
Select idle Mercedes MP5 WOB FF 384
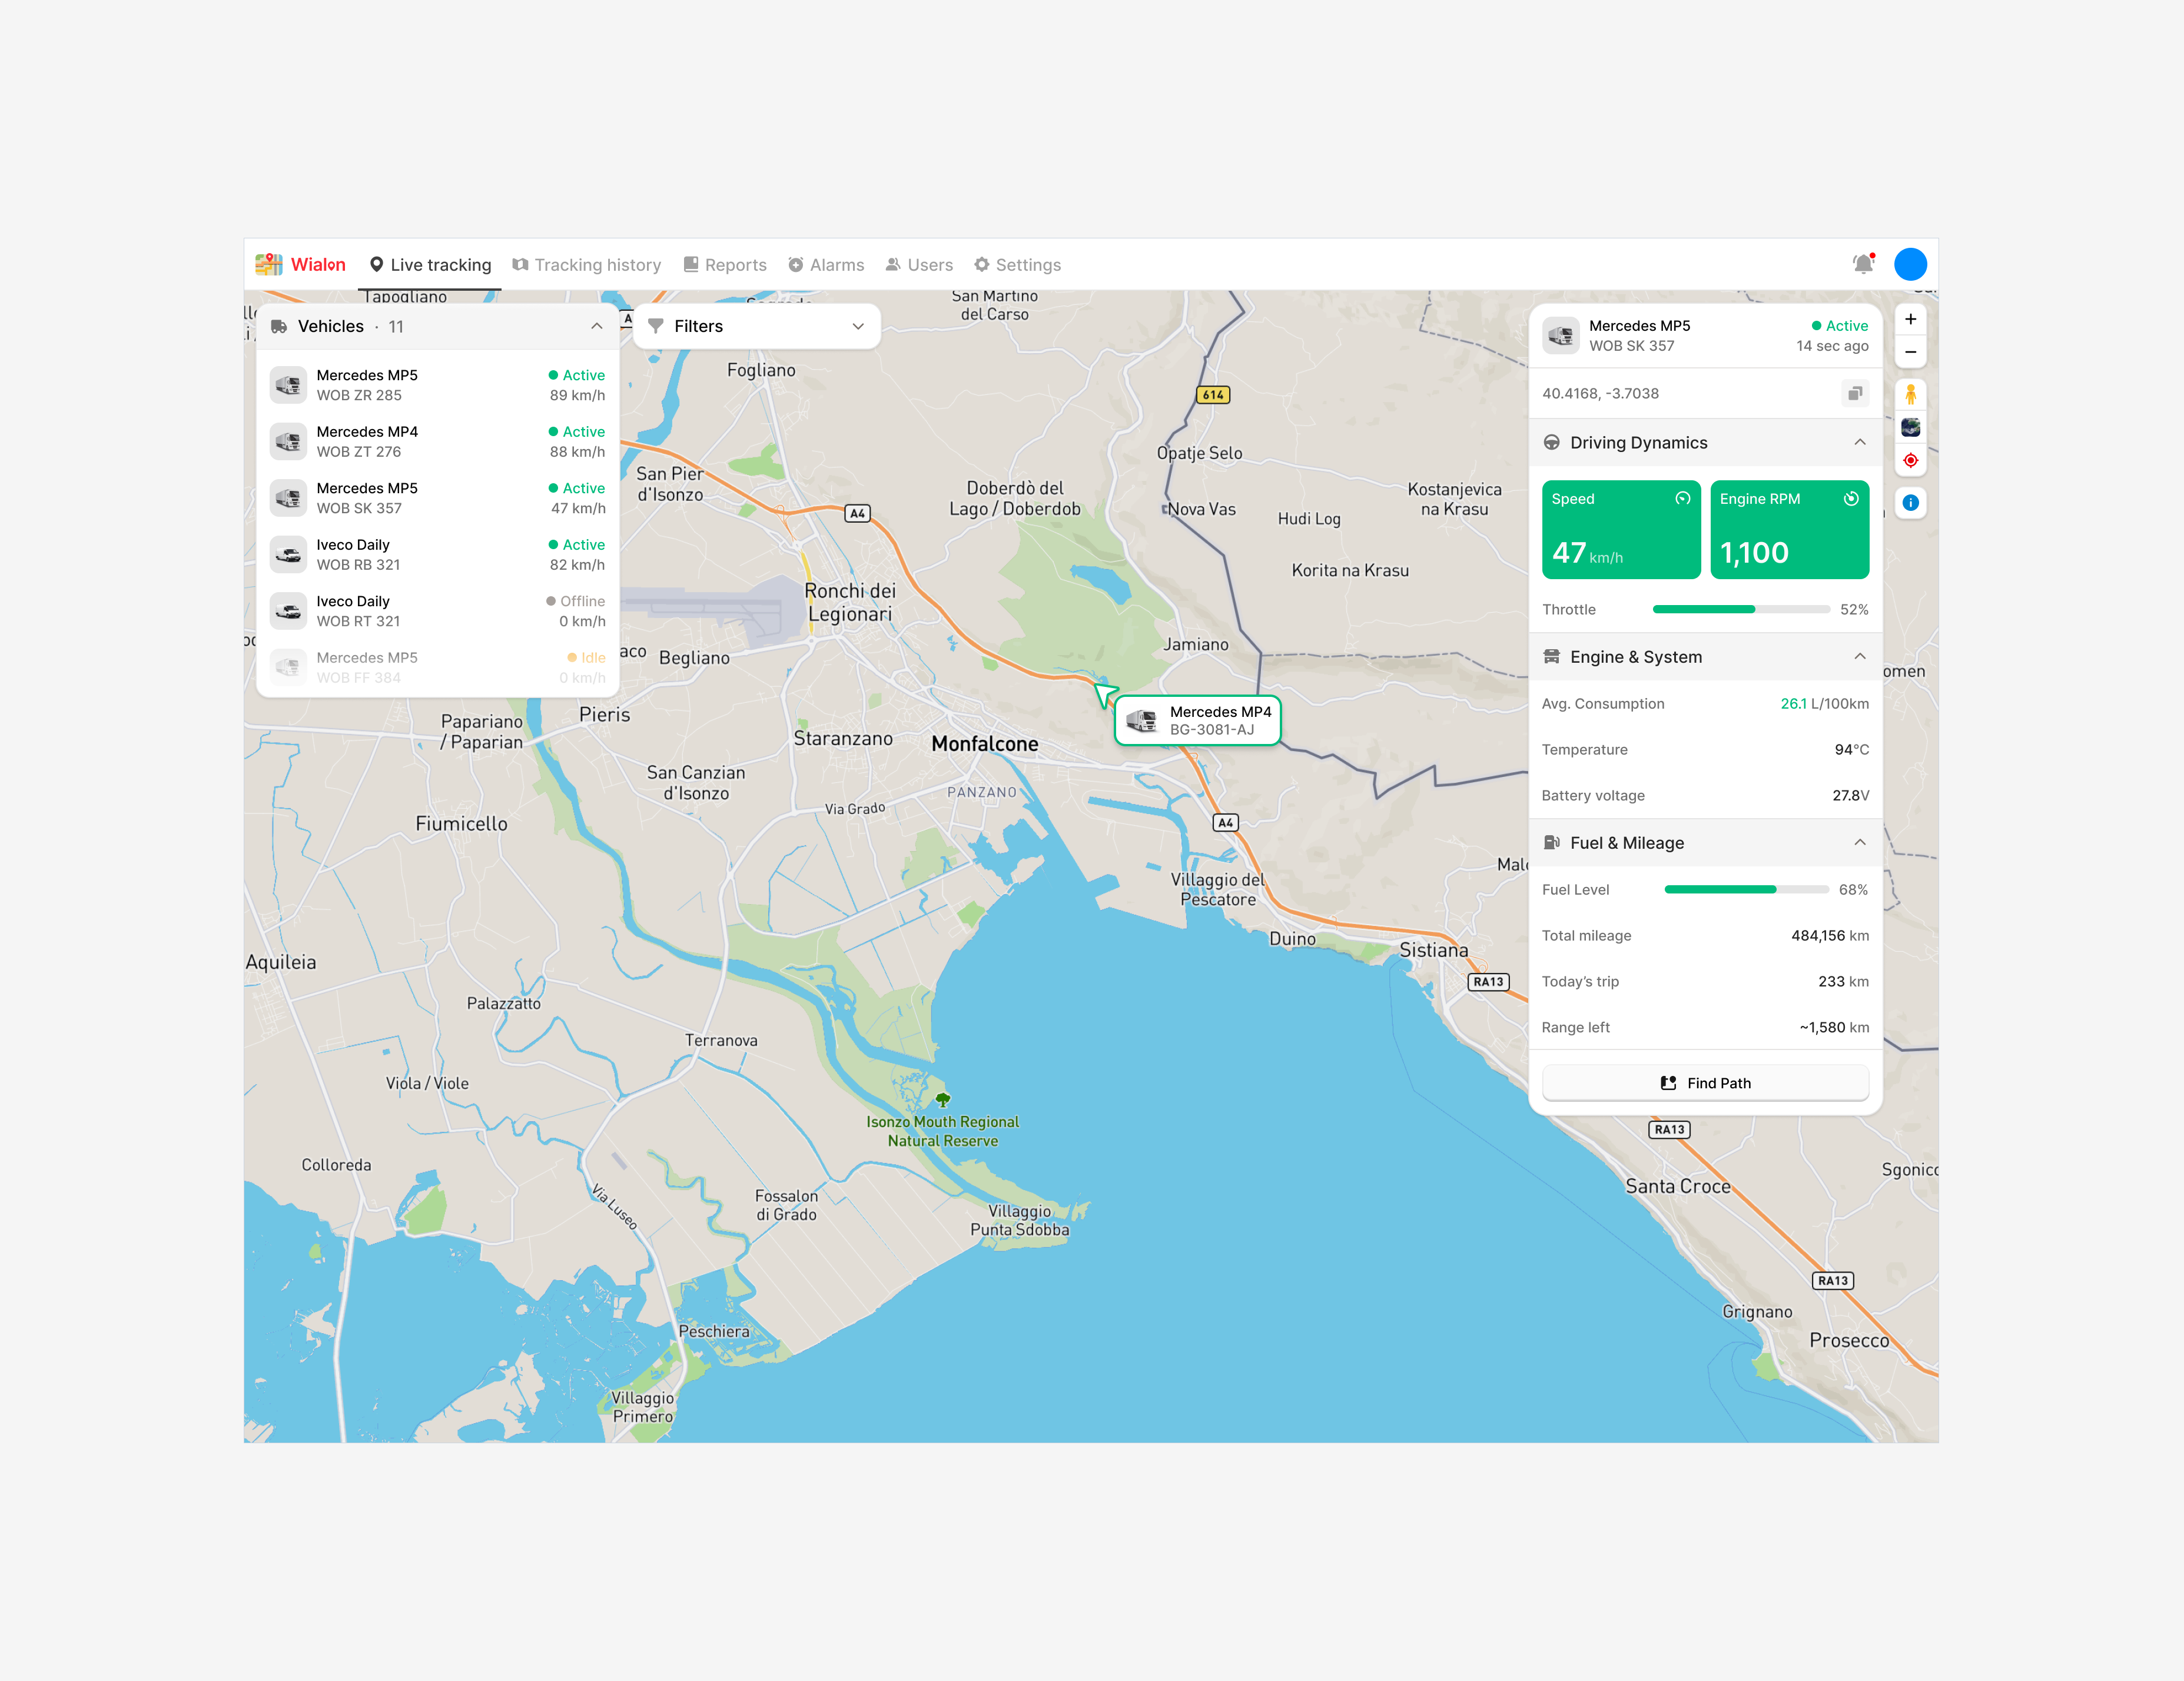point(437,667)
